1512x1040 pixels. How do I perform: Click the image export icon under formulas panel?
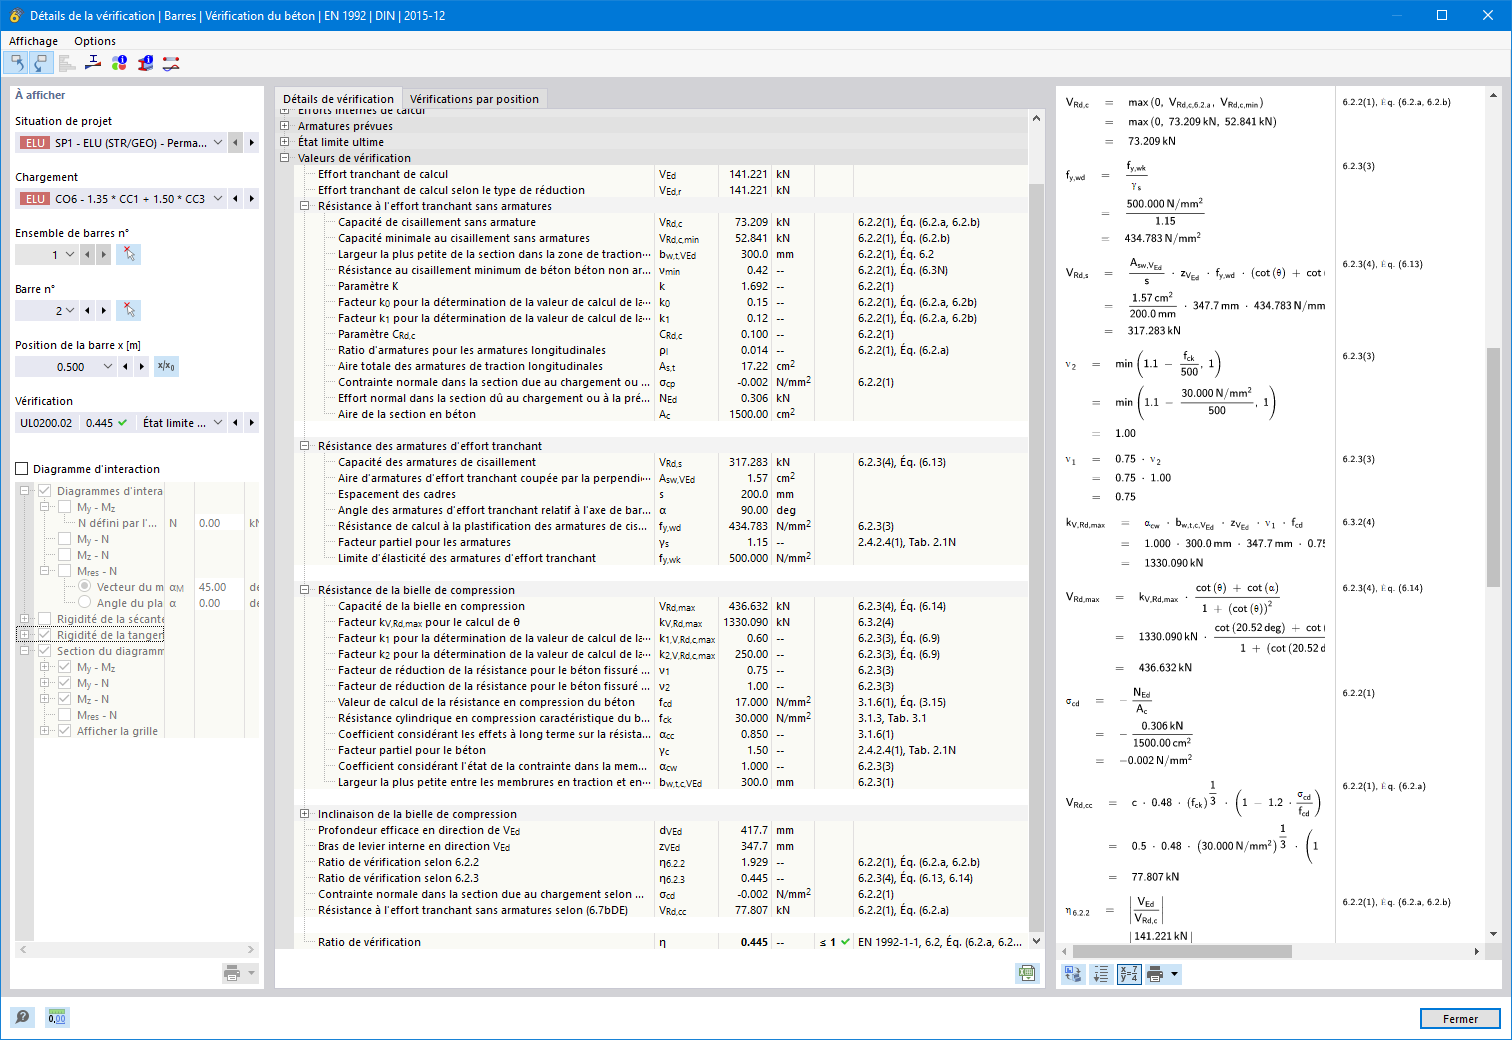point(1073,973)
